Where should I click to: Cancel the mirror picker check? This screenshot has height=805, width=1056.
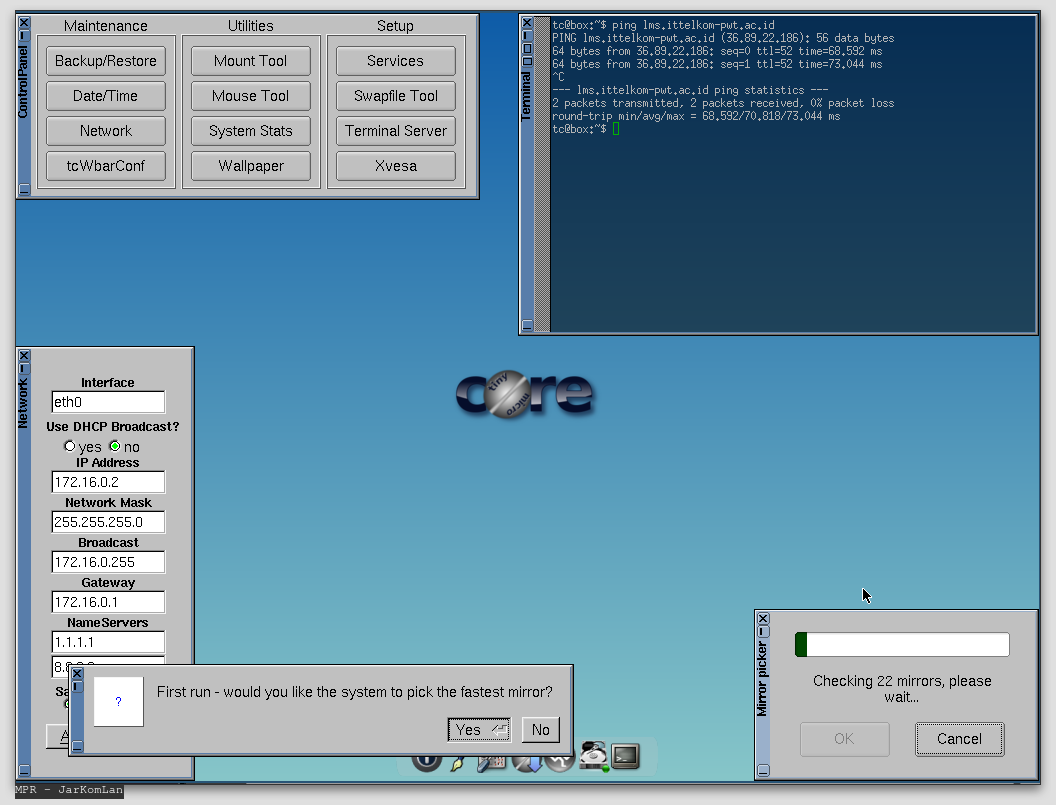pyautogui.click(x=959, y=739)
